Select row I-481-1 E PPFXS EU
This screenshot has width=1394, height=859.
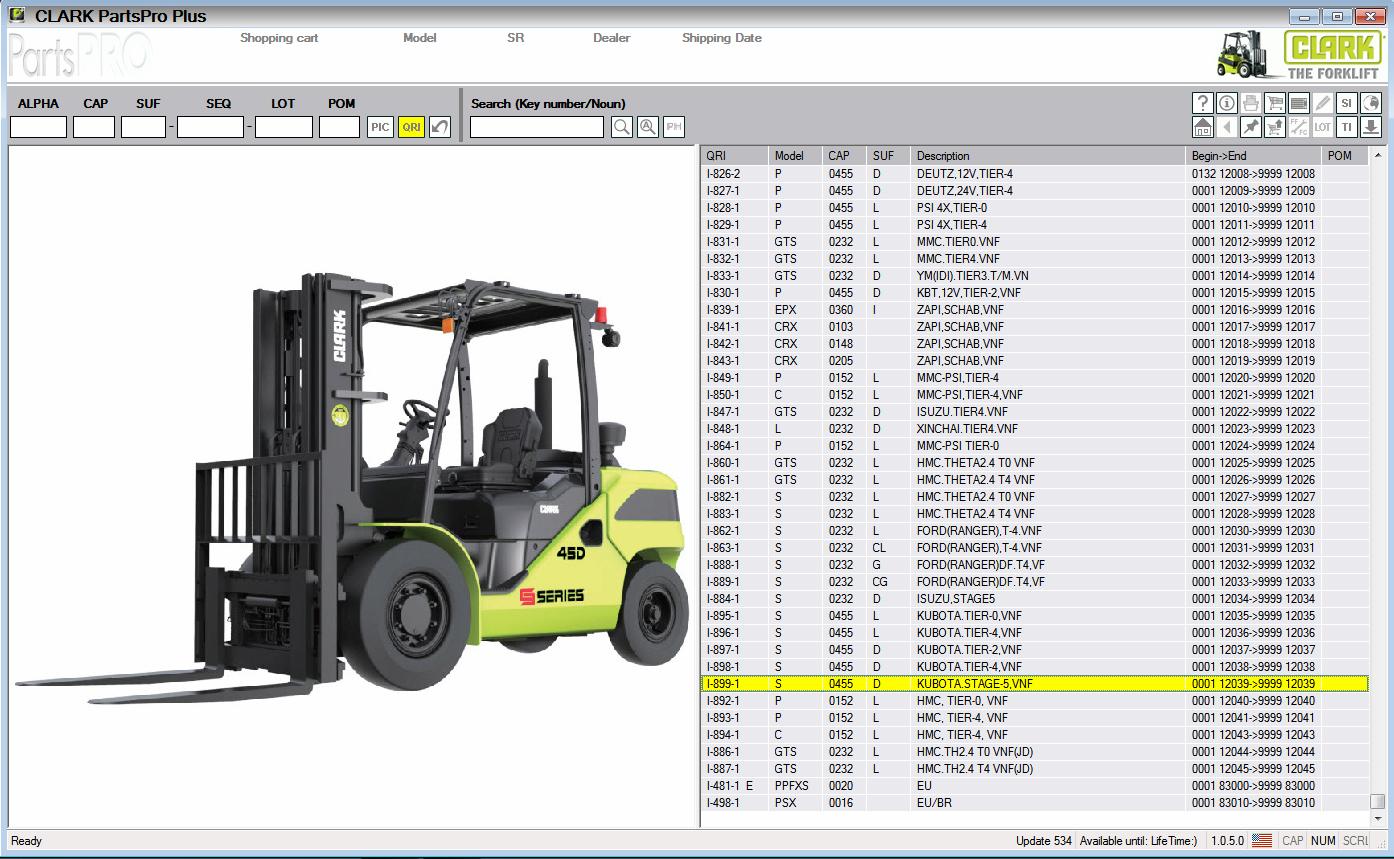pos(1035,786)
